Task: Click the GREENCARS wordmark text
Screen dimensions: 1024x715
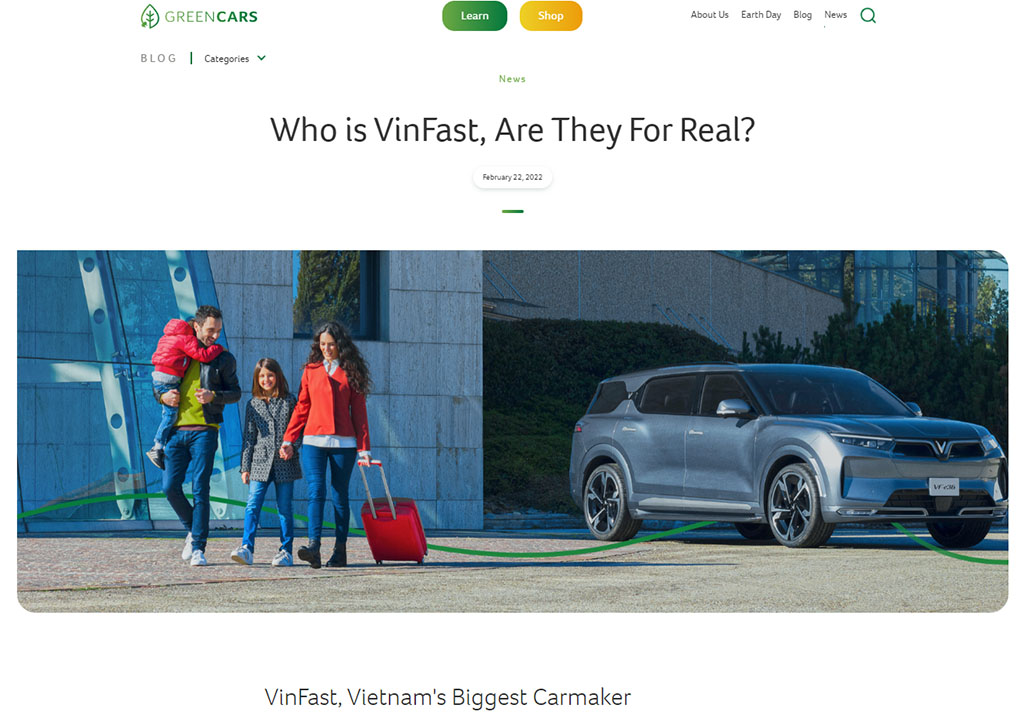Action: tap(211, 17)
